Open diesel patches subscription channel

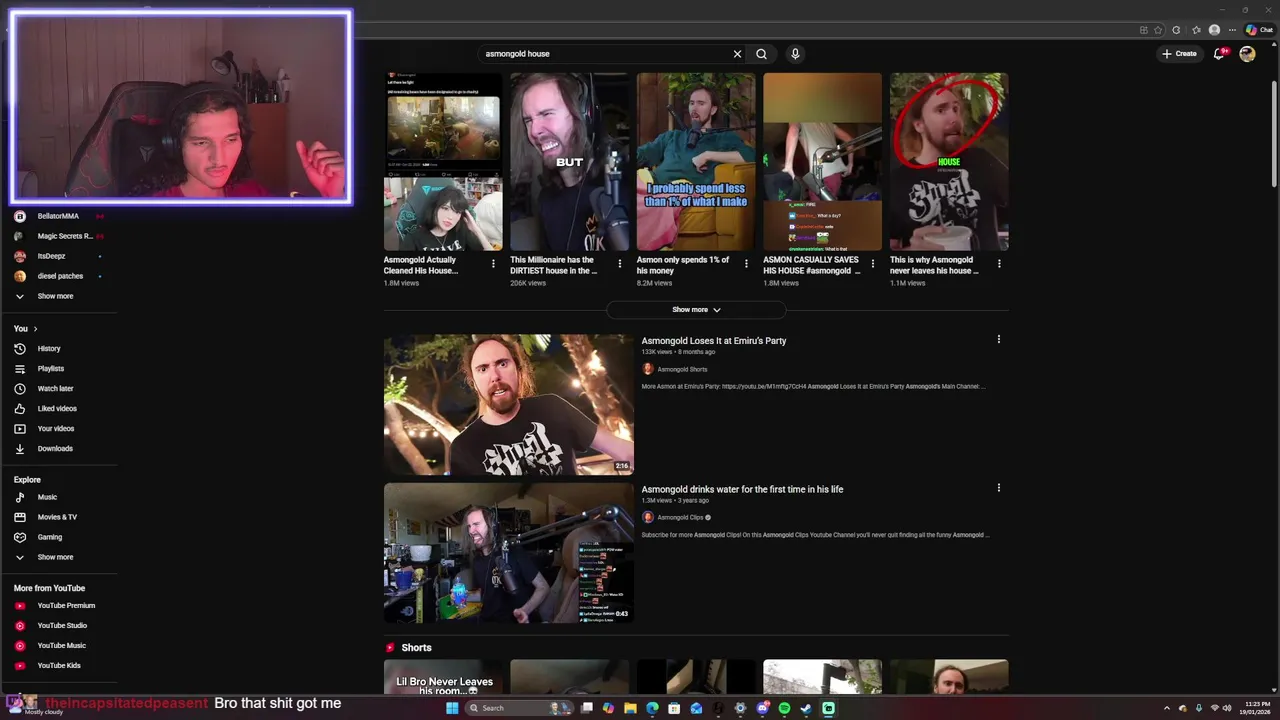click(x=60, y=276)
